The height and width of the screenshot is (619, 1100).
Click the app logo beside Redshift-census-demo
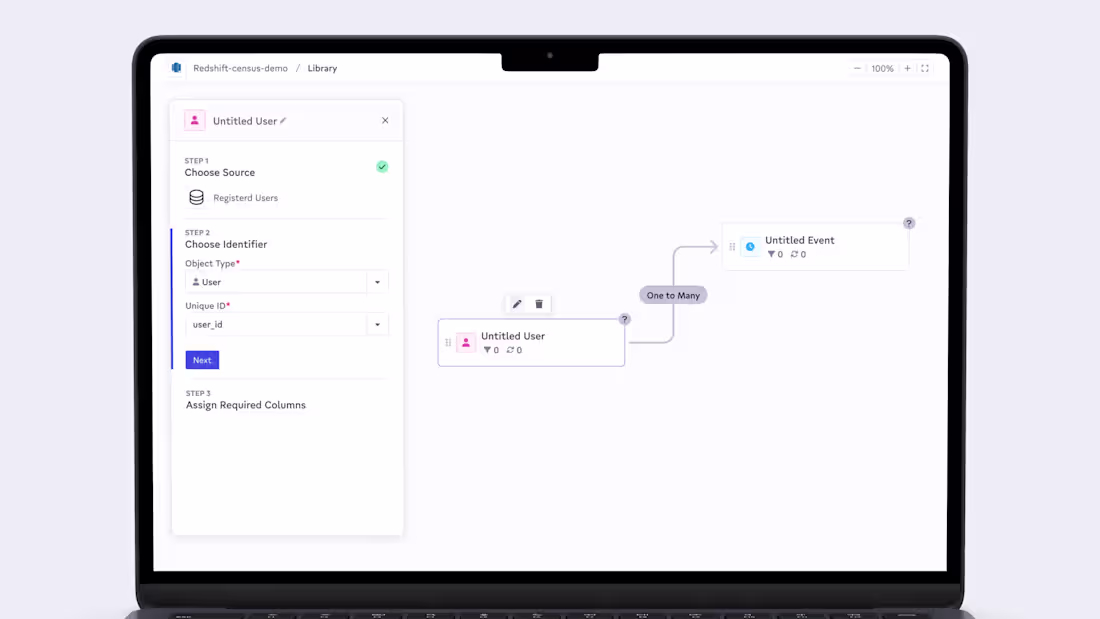(x=177, y=68)
